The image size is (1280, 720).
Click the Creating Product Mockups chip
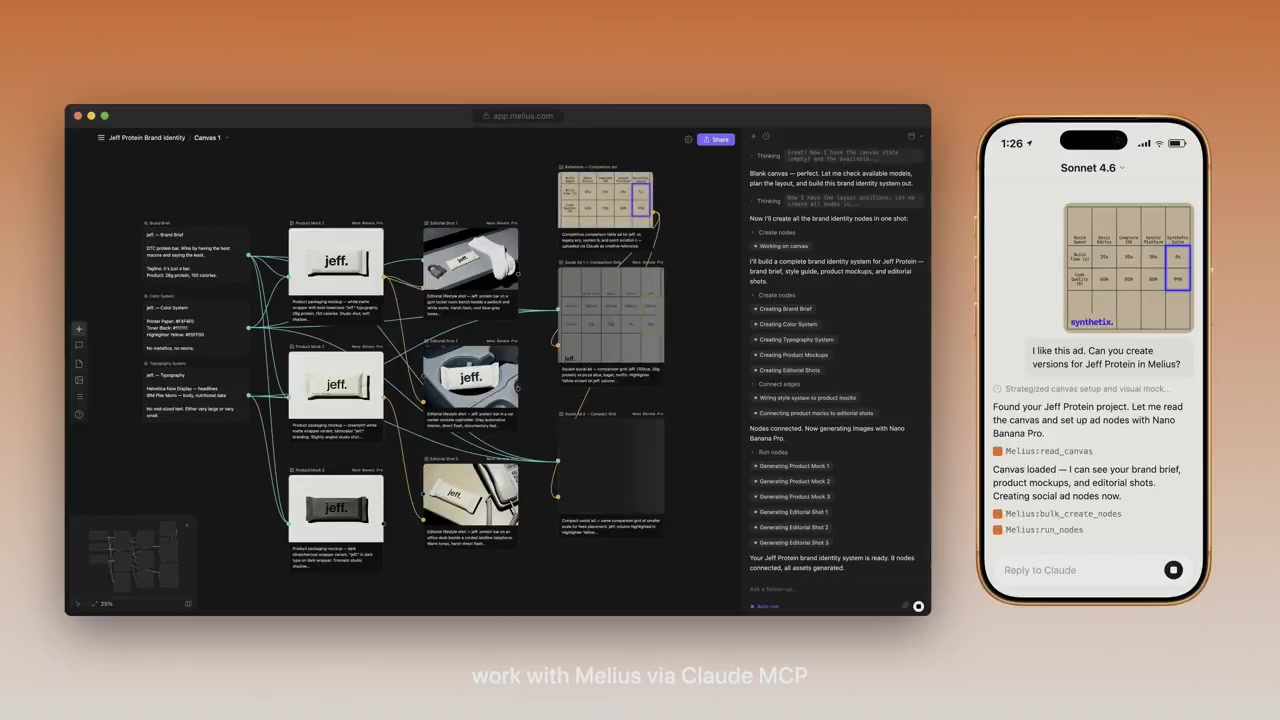(x=791, y=355)
